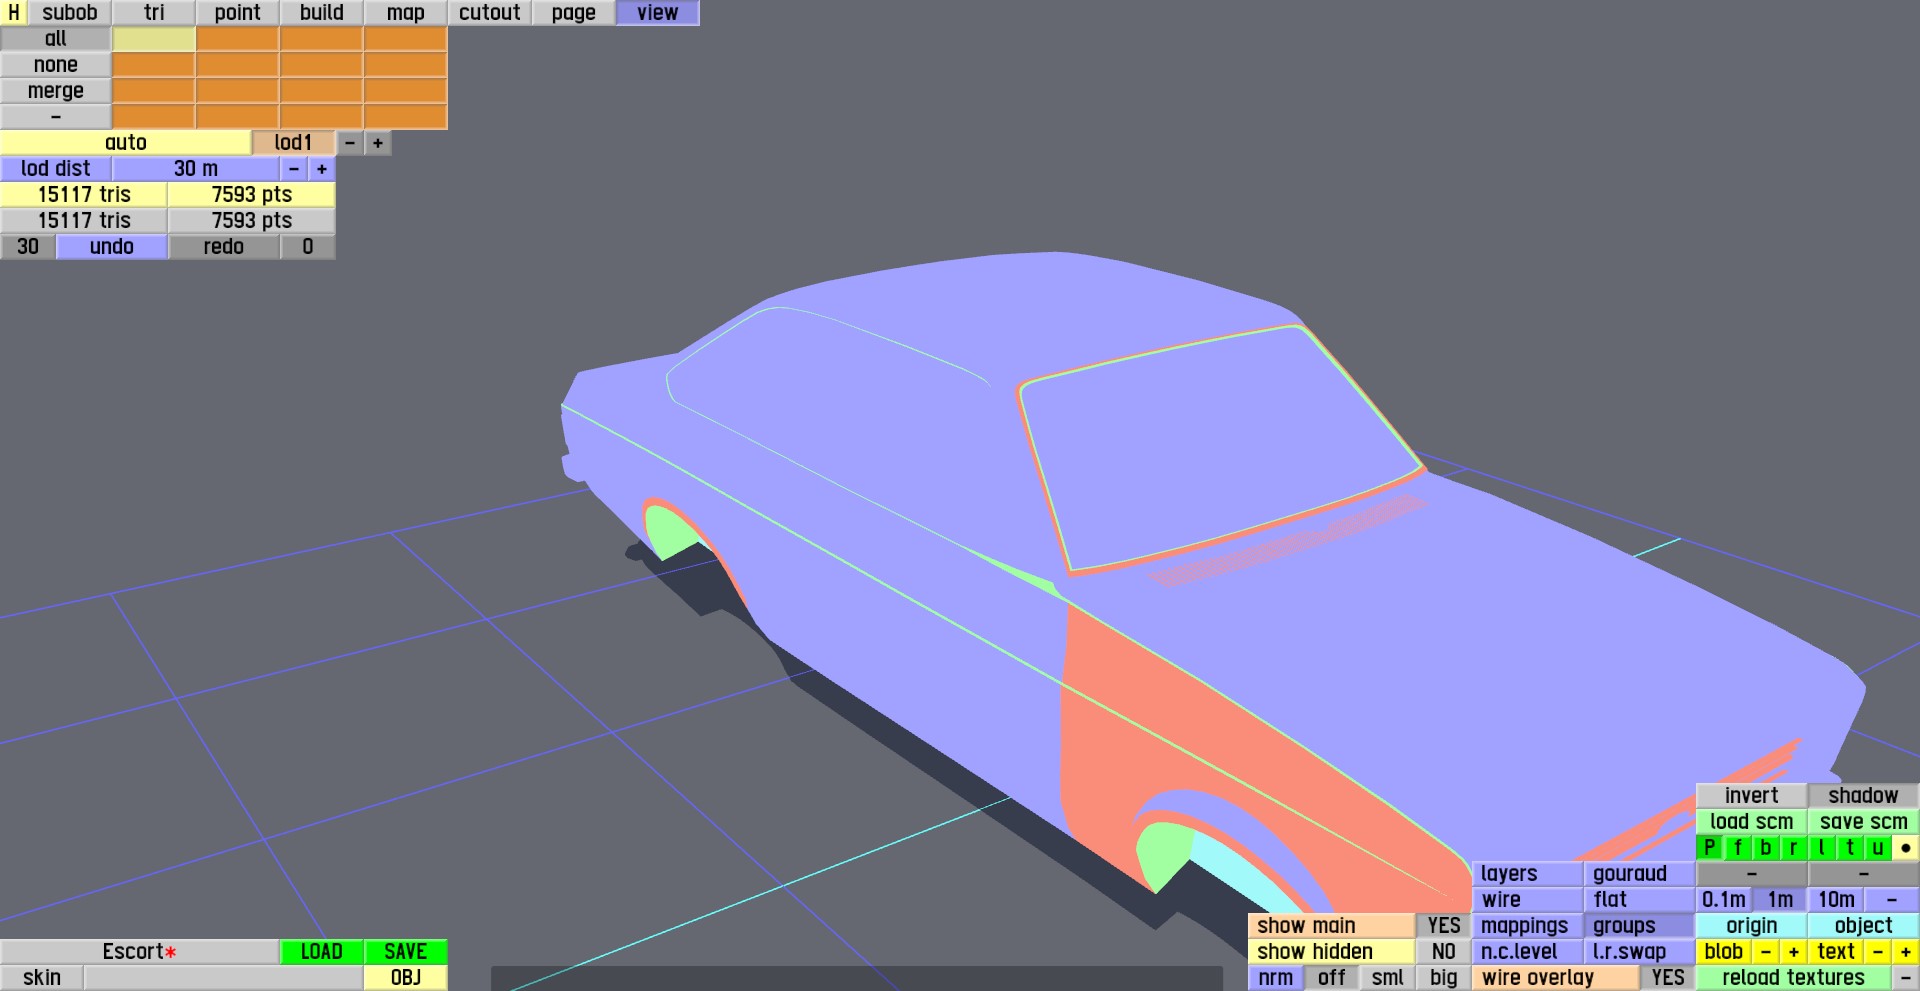This screenshot has height=991, width=1920.
Task: Toggle the object display button
Action: pyautogui.click(x=1864, y=926)
